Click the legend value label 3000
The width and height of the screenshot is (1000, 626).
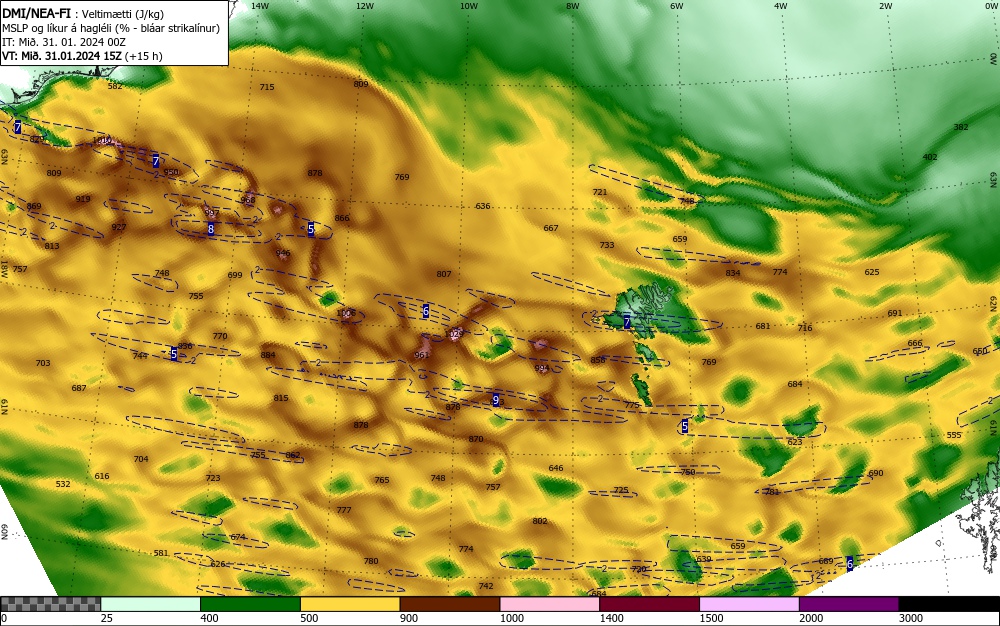point(911,618)
